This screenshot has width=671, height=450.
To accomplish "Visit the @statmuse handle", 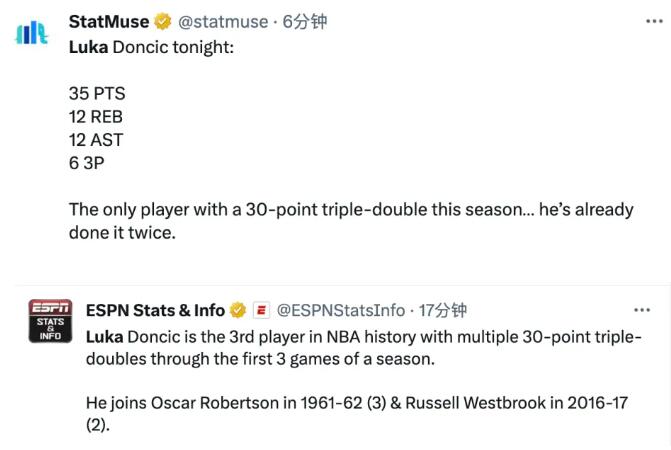I will click(223, 21).
